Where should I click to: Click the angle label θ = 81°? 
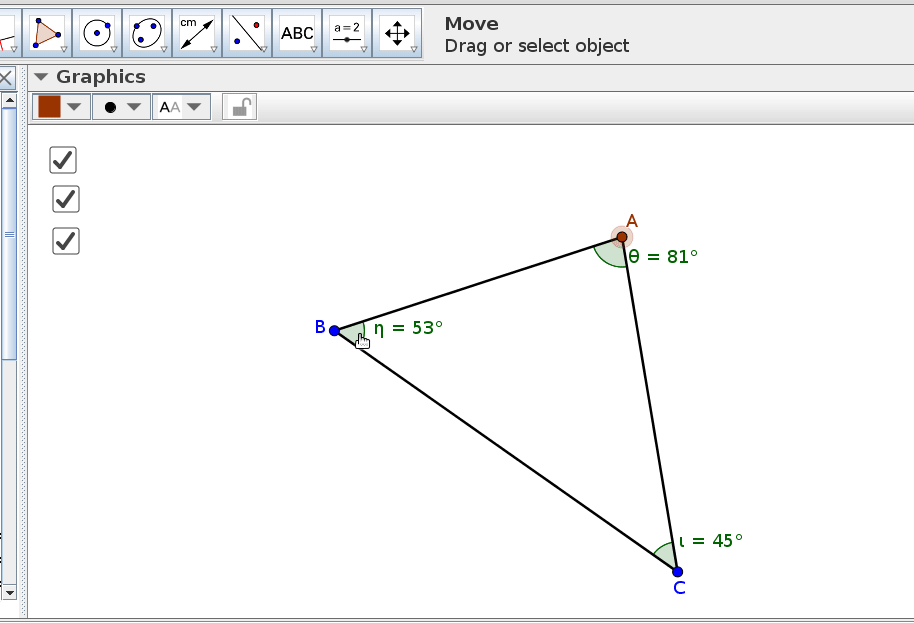tap(663, 256)
